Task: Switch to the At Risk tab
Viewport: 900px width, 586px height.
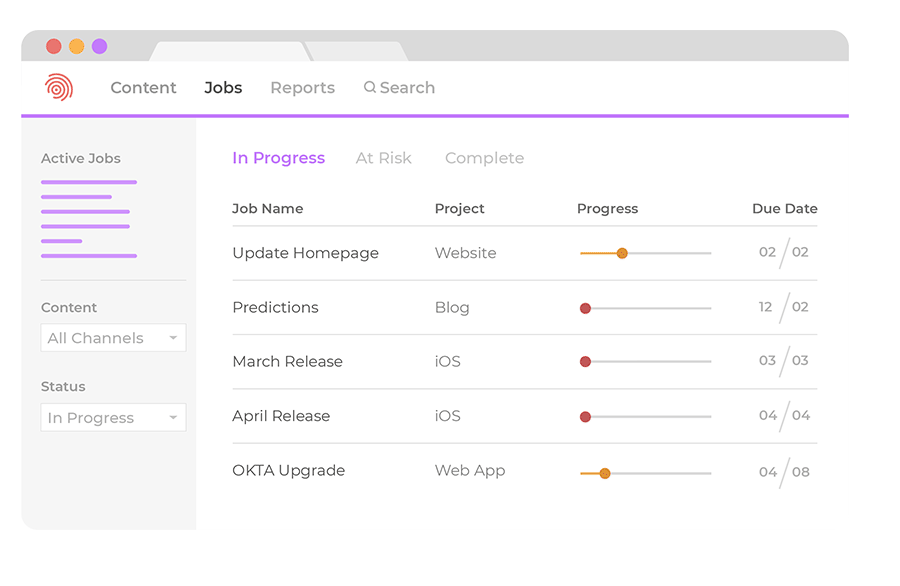Action: [x=383, y=158]
